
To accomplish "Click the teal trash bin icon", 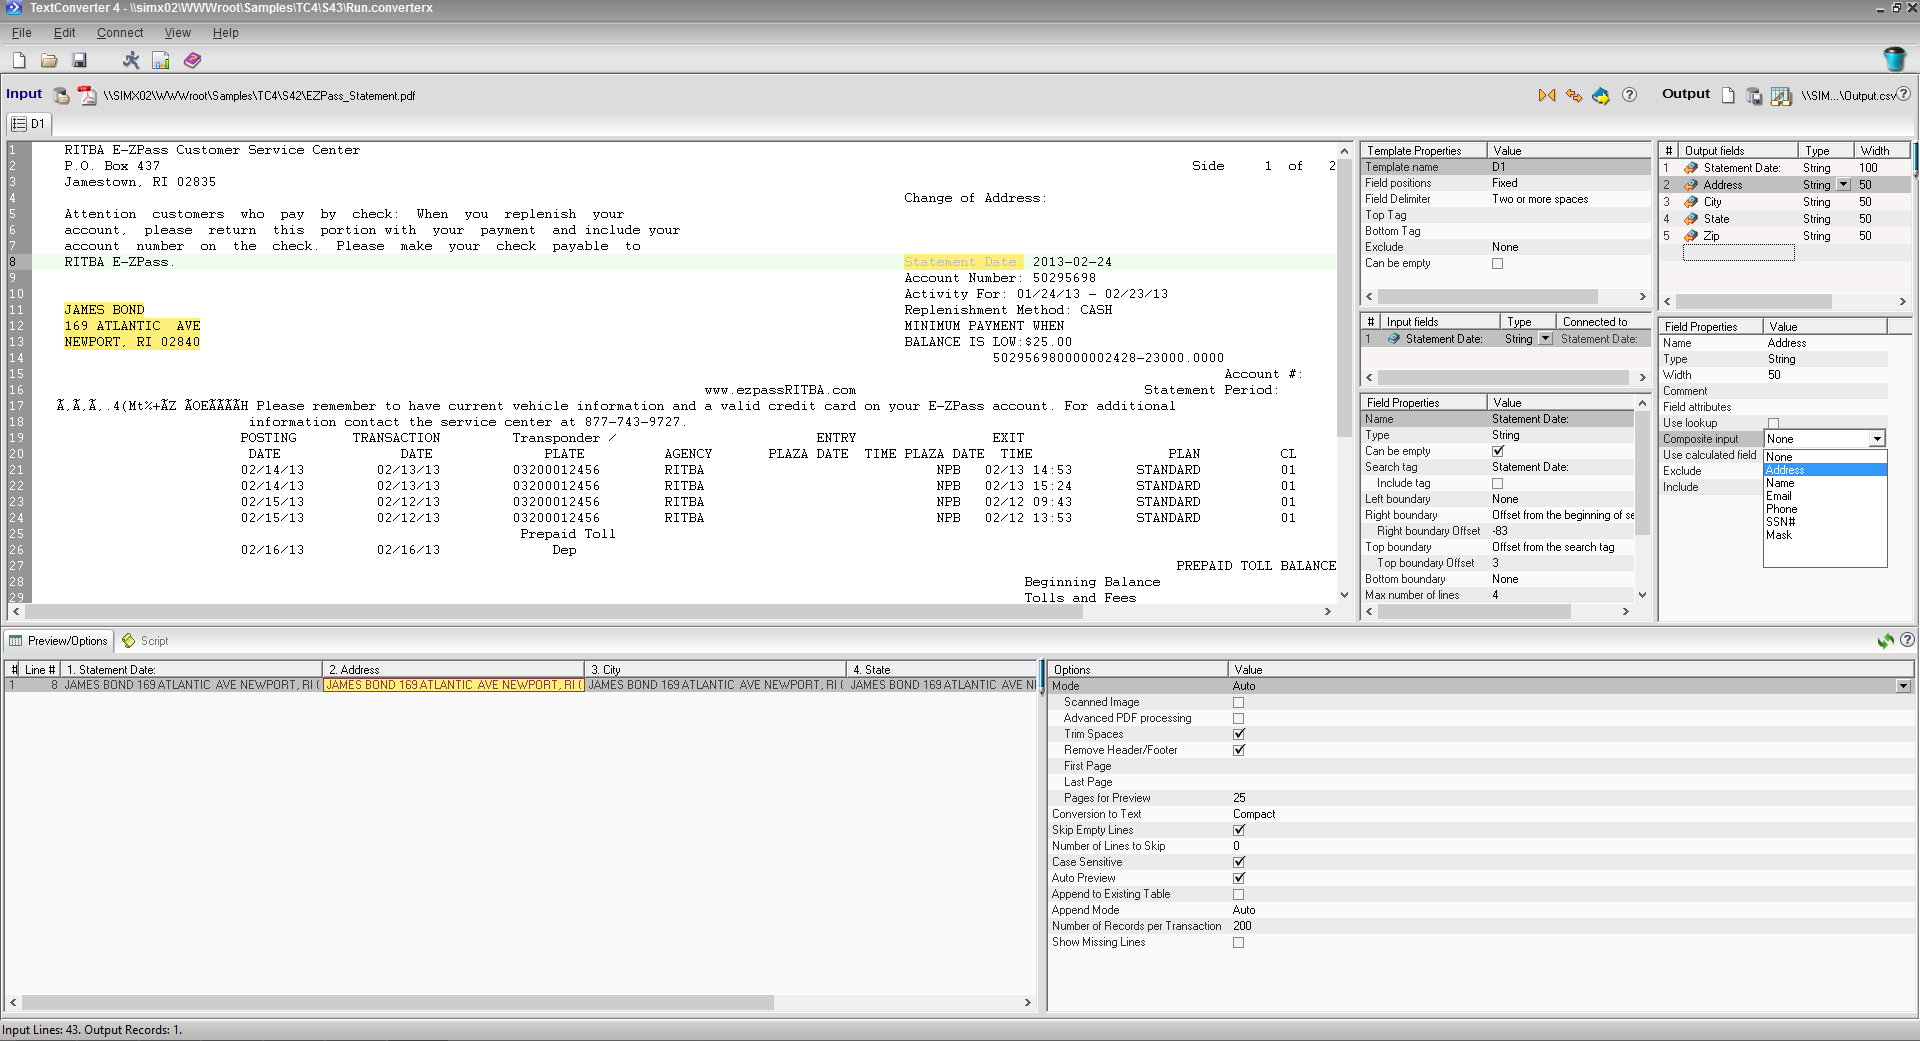I will [1894, 59].
